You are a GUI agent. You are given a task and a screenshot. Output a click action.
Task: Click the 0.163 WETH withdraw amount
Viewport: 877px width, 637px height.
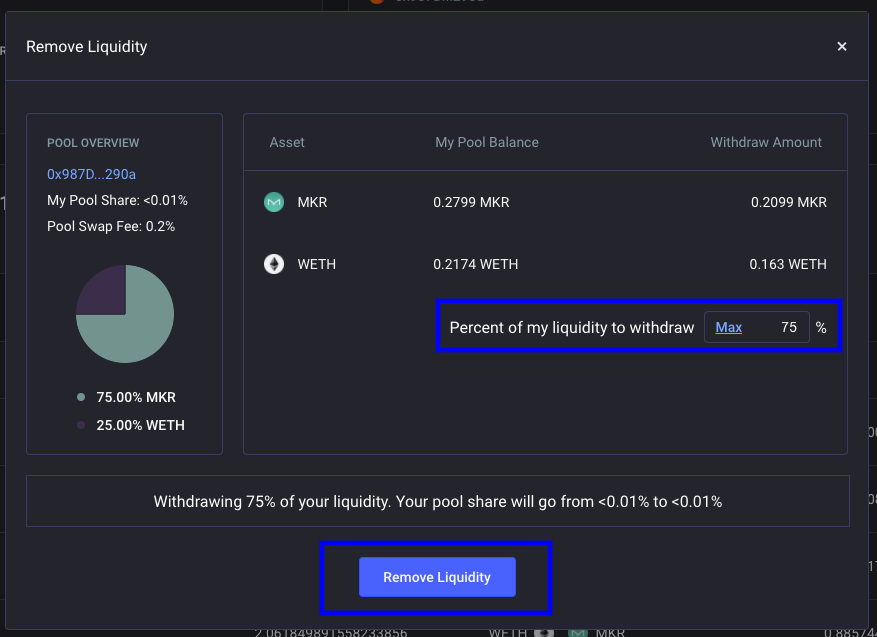[788, 264]
